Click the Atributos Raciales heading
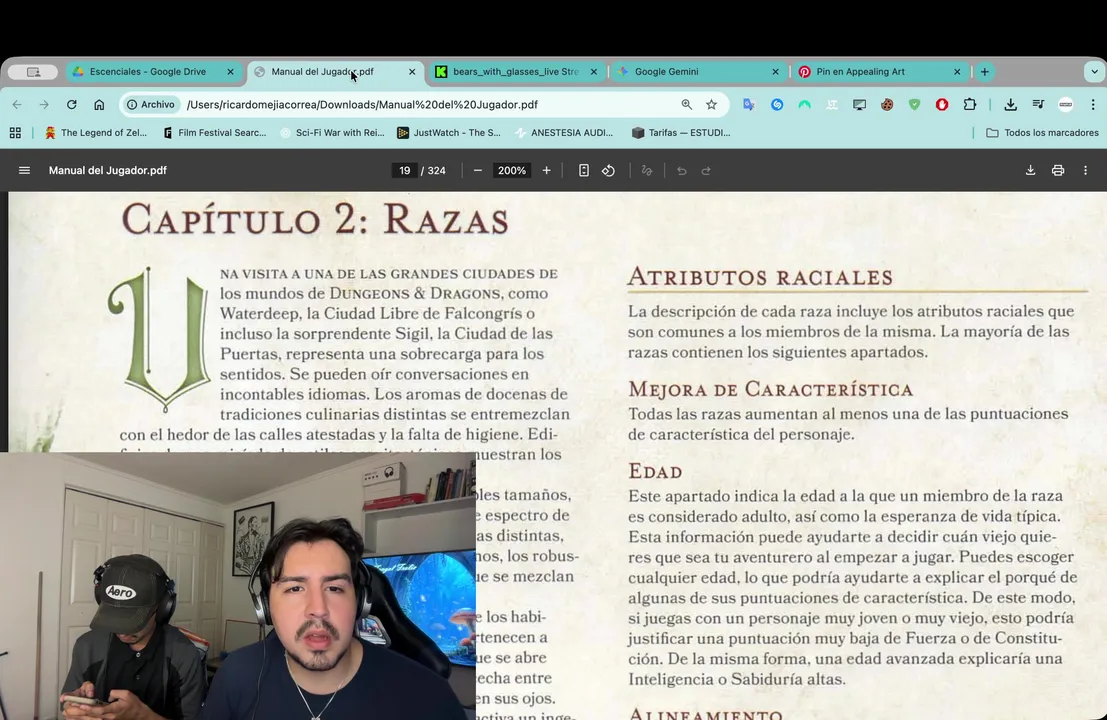The height and width of the screenshot is (720, 1107). pyautogui.click(x=760, y=277)
